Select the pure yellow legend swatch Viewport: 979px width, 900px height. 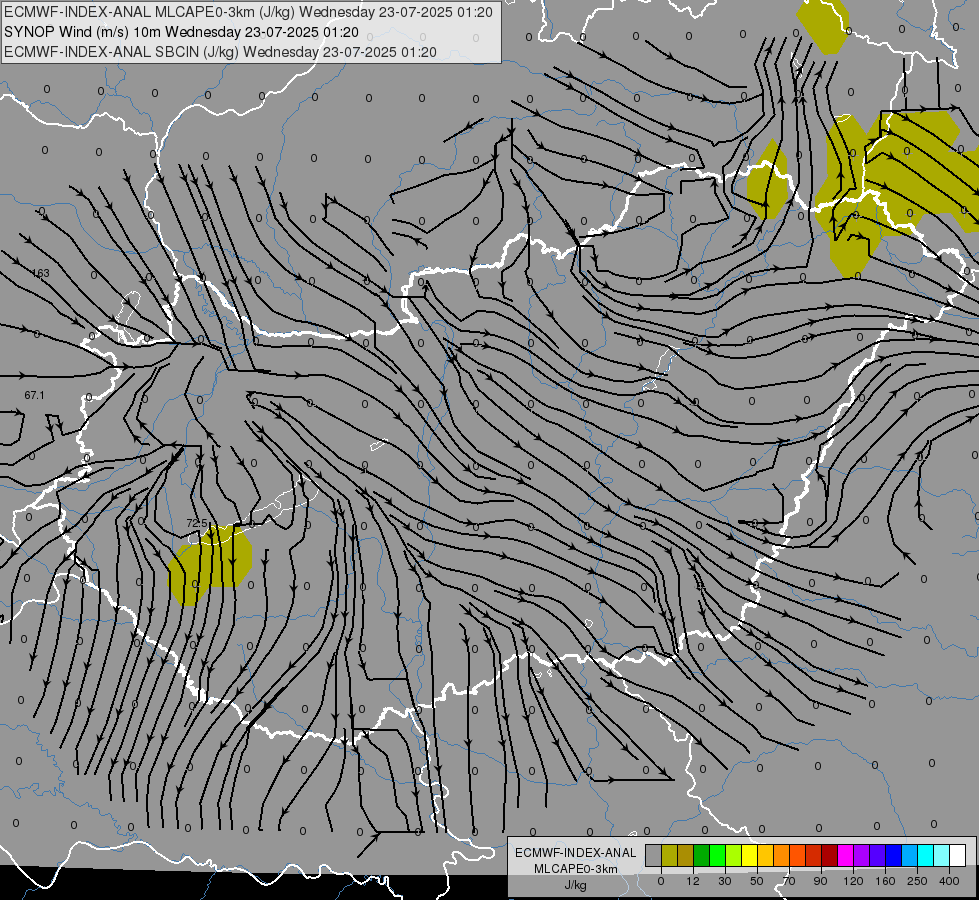749,855
